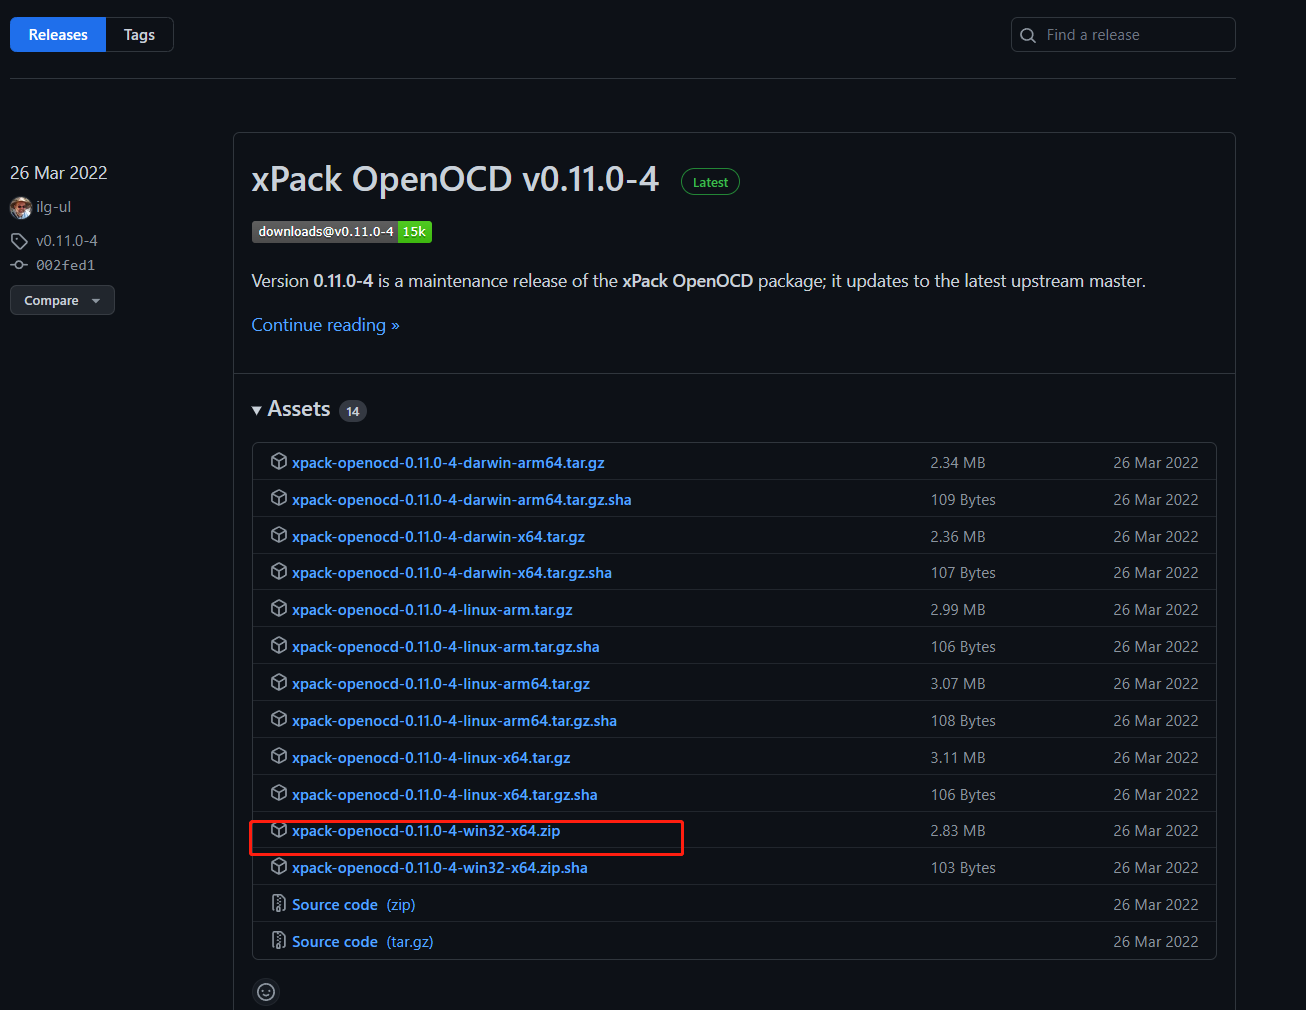Viewport: 1306px width, 1010px height.
Task: Open ilg-ul user profile link
Action: tap(53, 207)
